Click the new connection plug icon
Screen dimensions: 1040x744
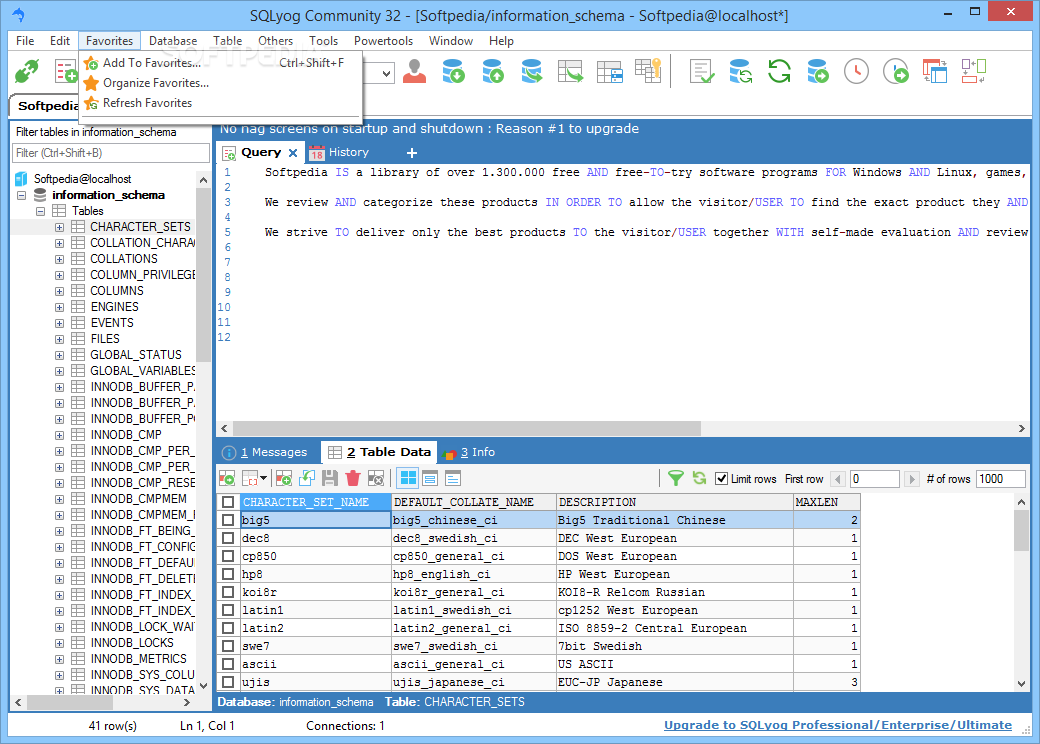tap(27, 71)
